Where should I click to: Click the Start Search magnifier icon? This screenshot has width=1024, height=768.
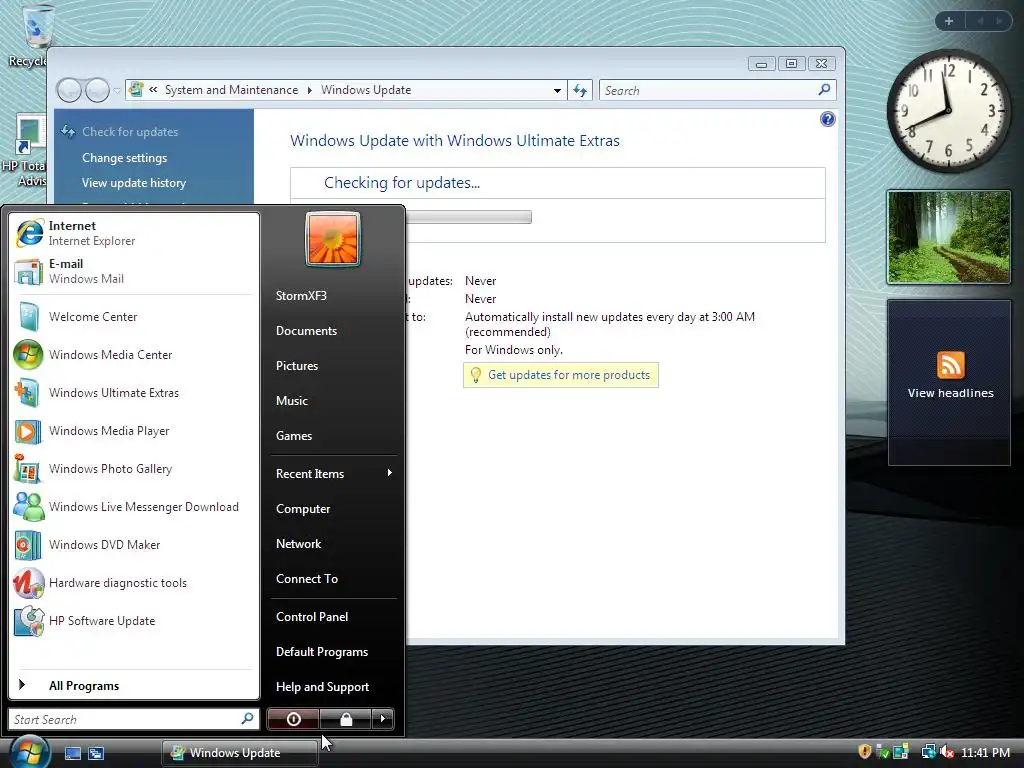tap(248, 718)
